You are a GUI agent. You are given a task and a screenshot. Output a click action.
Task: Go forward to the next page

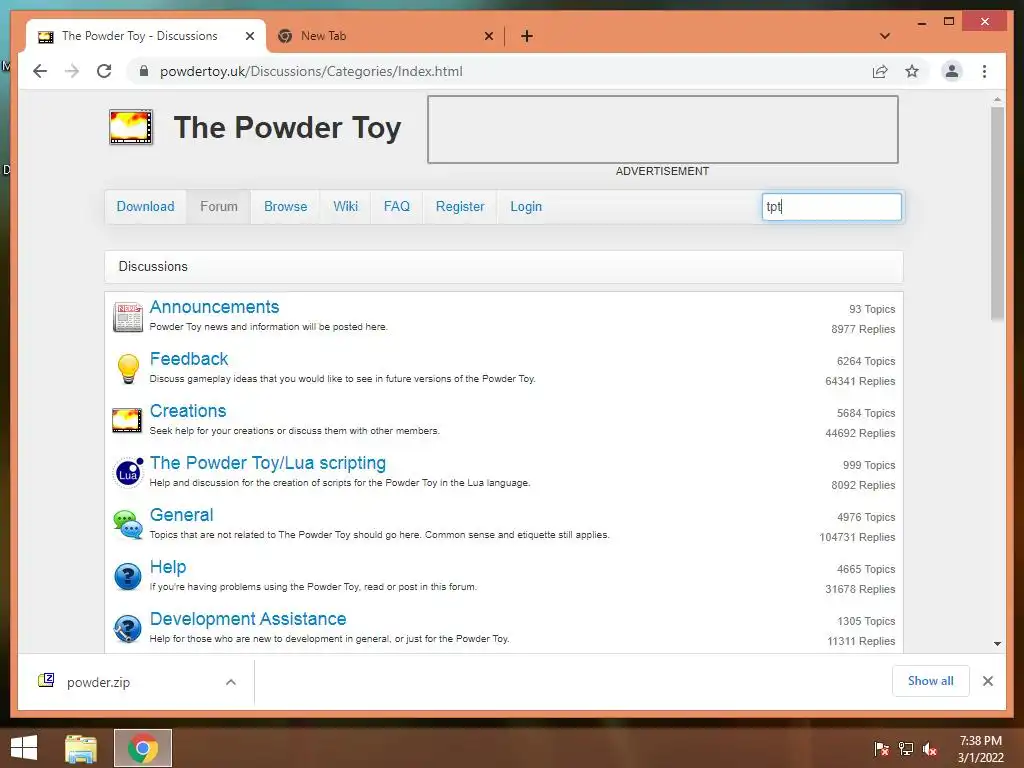coord(72,71)
